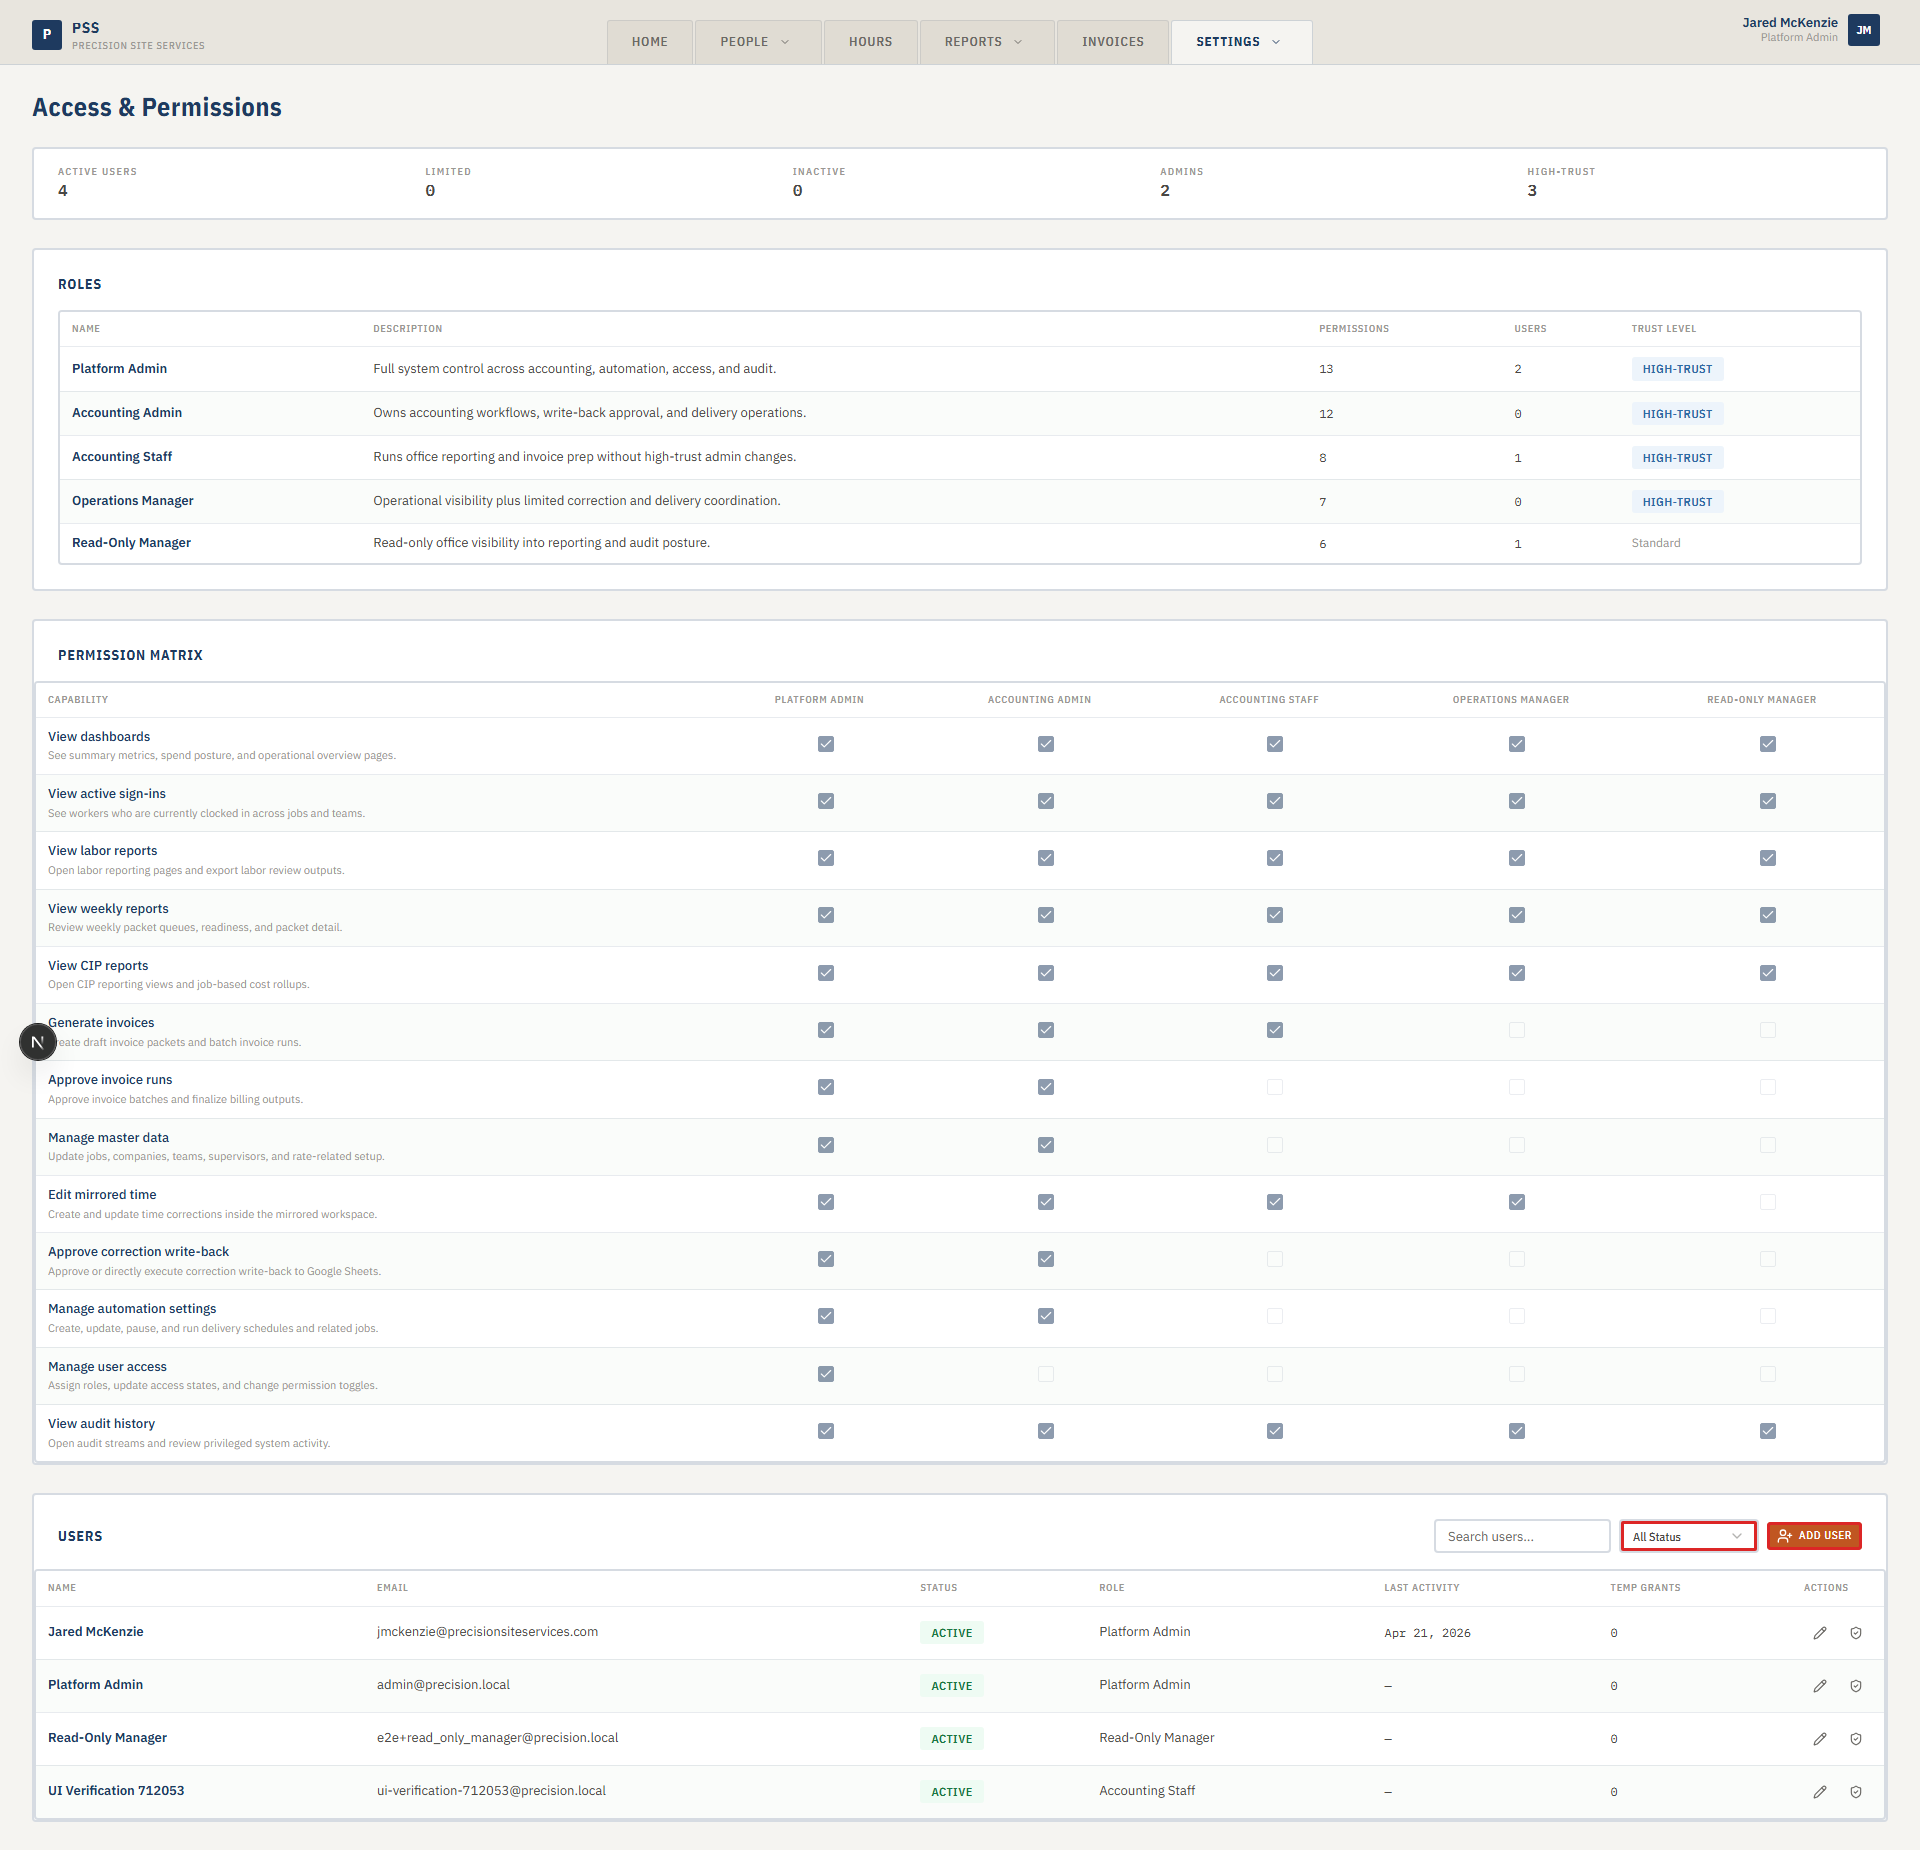The height and width of the screenshot is (1850, 1920).
Task: Toggle View dashboards for Platform Admin
Action: point(826,744)
